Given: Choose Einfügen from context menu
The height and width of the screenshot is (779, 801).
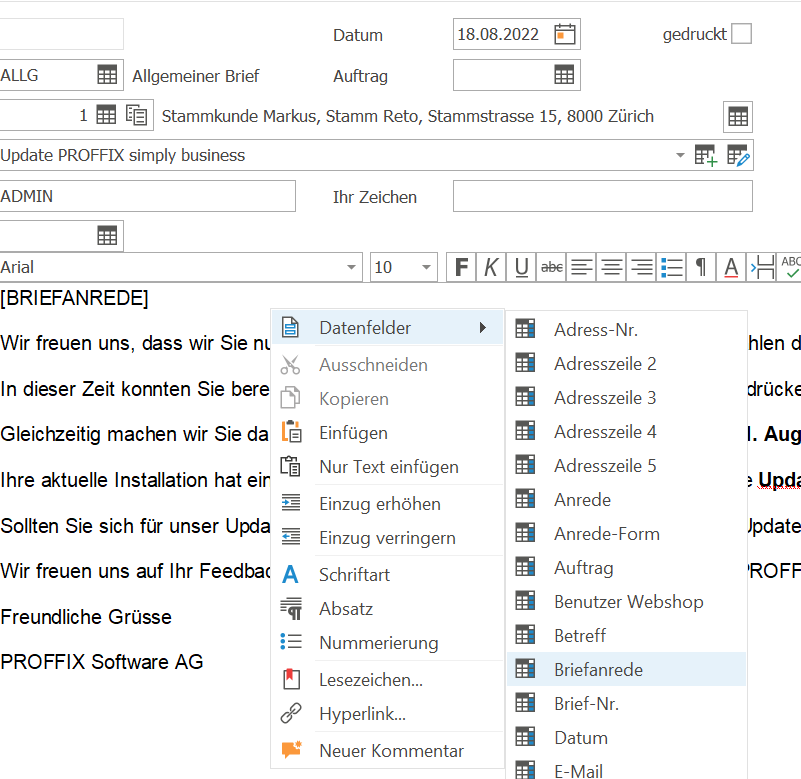Looking at the screenshot, I should click(x=388, y=433).
